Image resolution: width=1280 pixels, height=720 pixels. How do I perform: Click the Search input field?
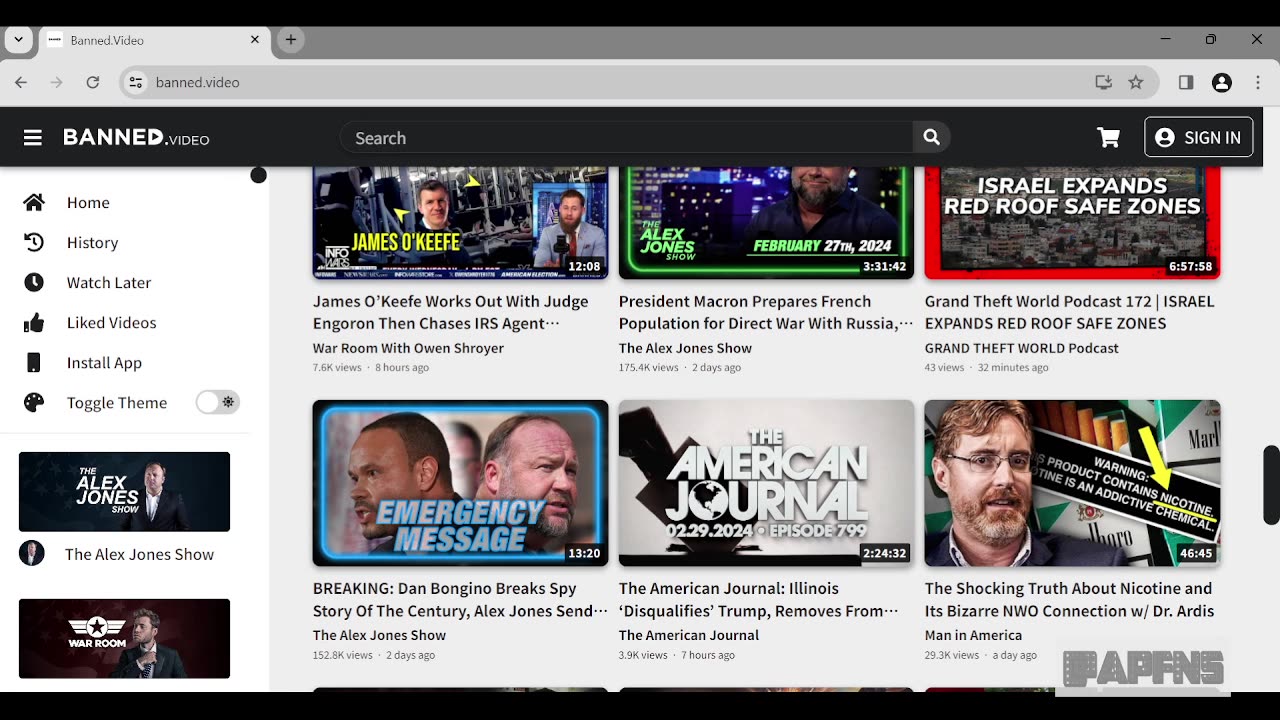click(627, 138)
